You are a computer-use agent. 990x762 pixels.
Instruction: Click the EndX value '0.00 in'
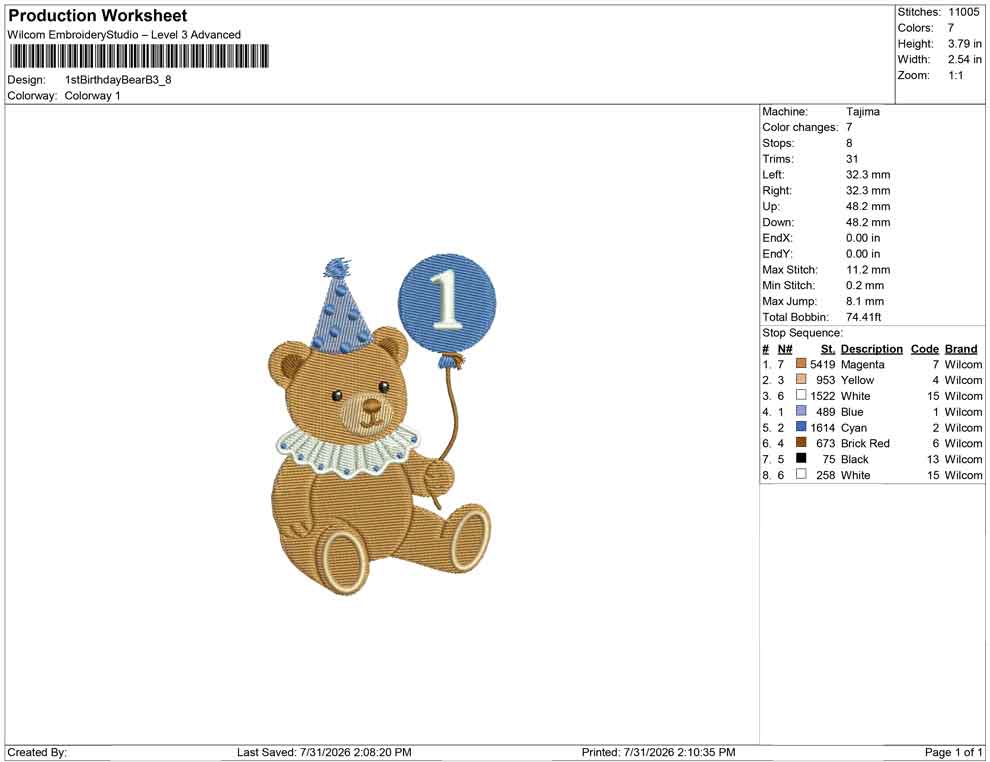pos(863,238)
